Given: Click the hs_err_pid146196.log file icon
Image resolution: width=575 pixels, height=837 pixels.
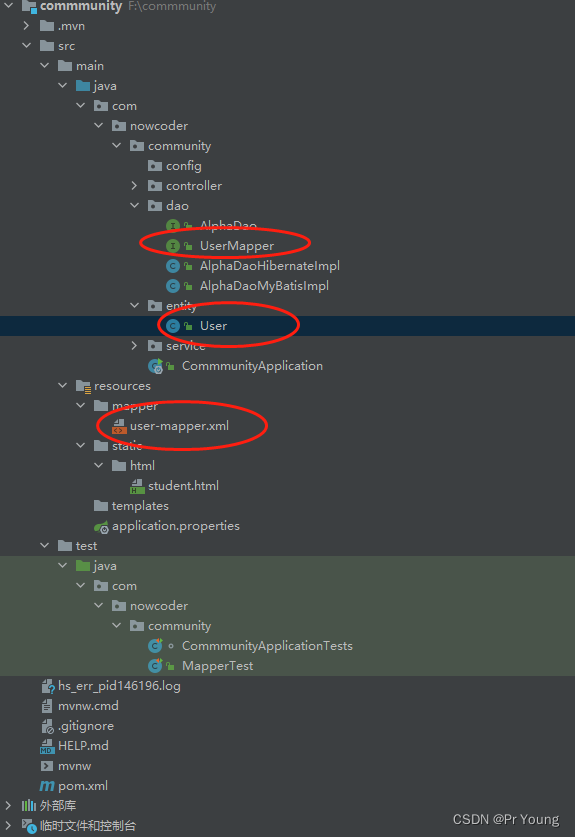Looking at the screenshot, I should pyautogui.click(x=48, y=686).
